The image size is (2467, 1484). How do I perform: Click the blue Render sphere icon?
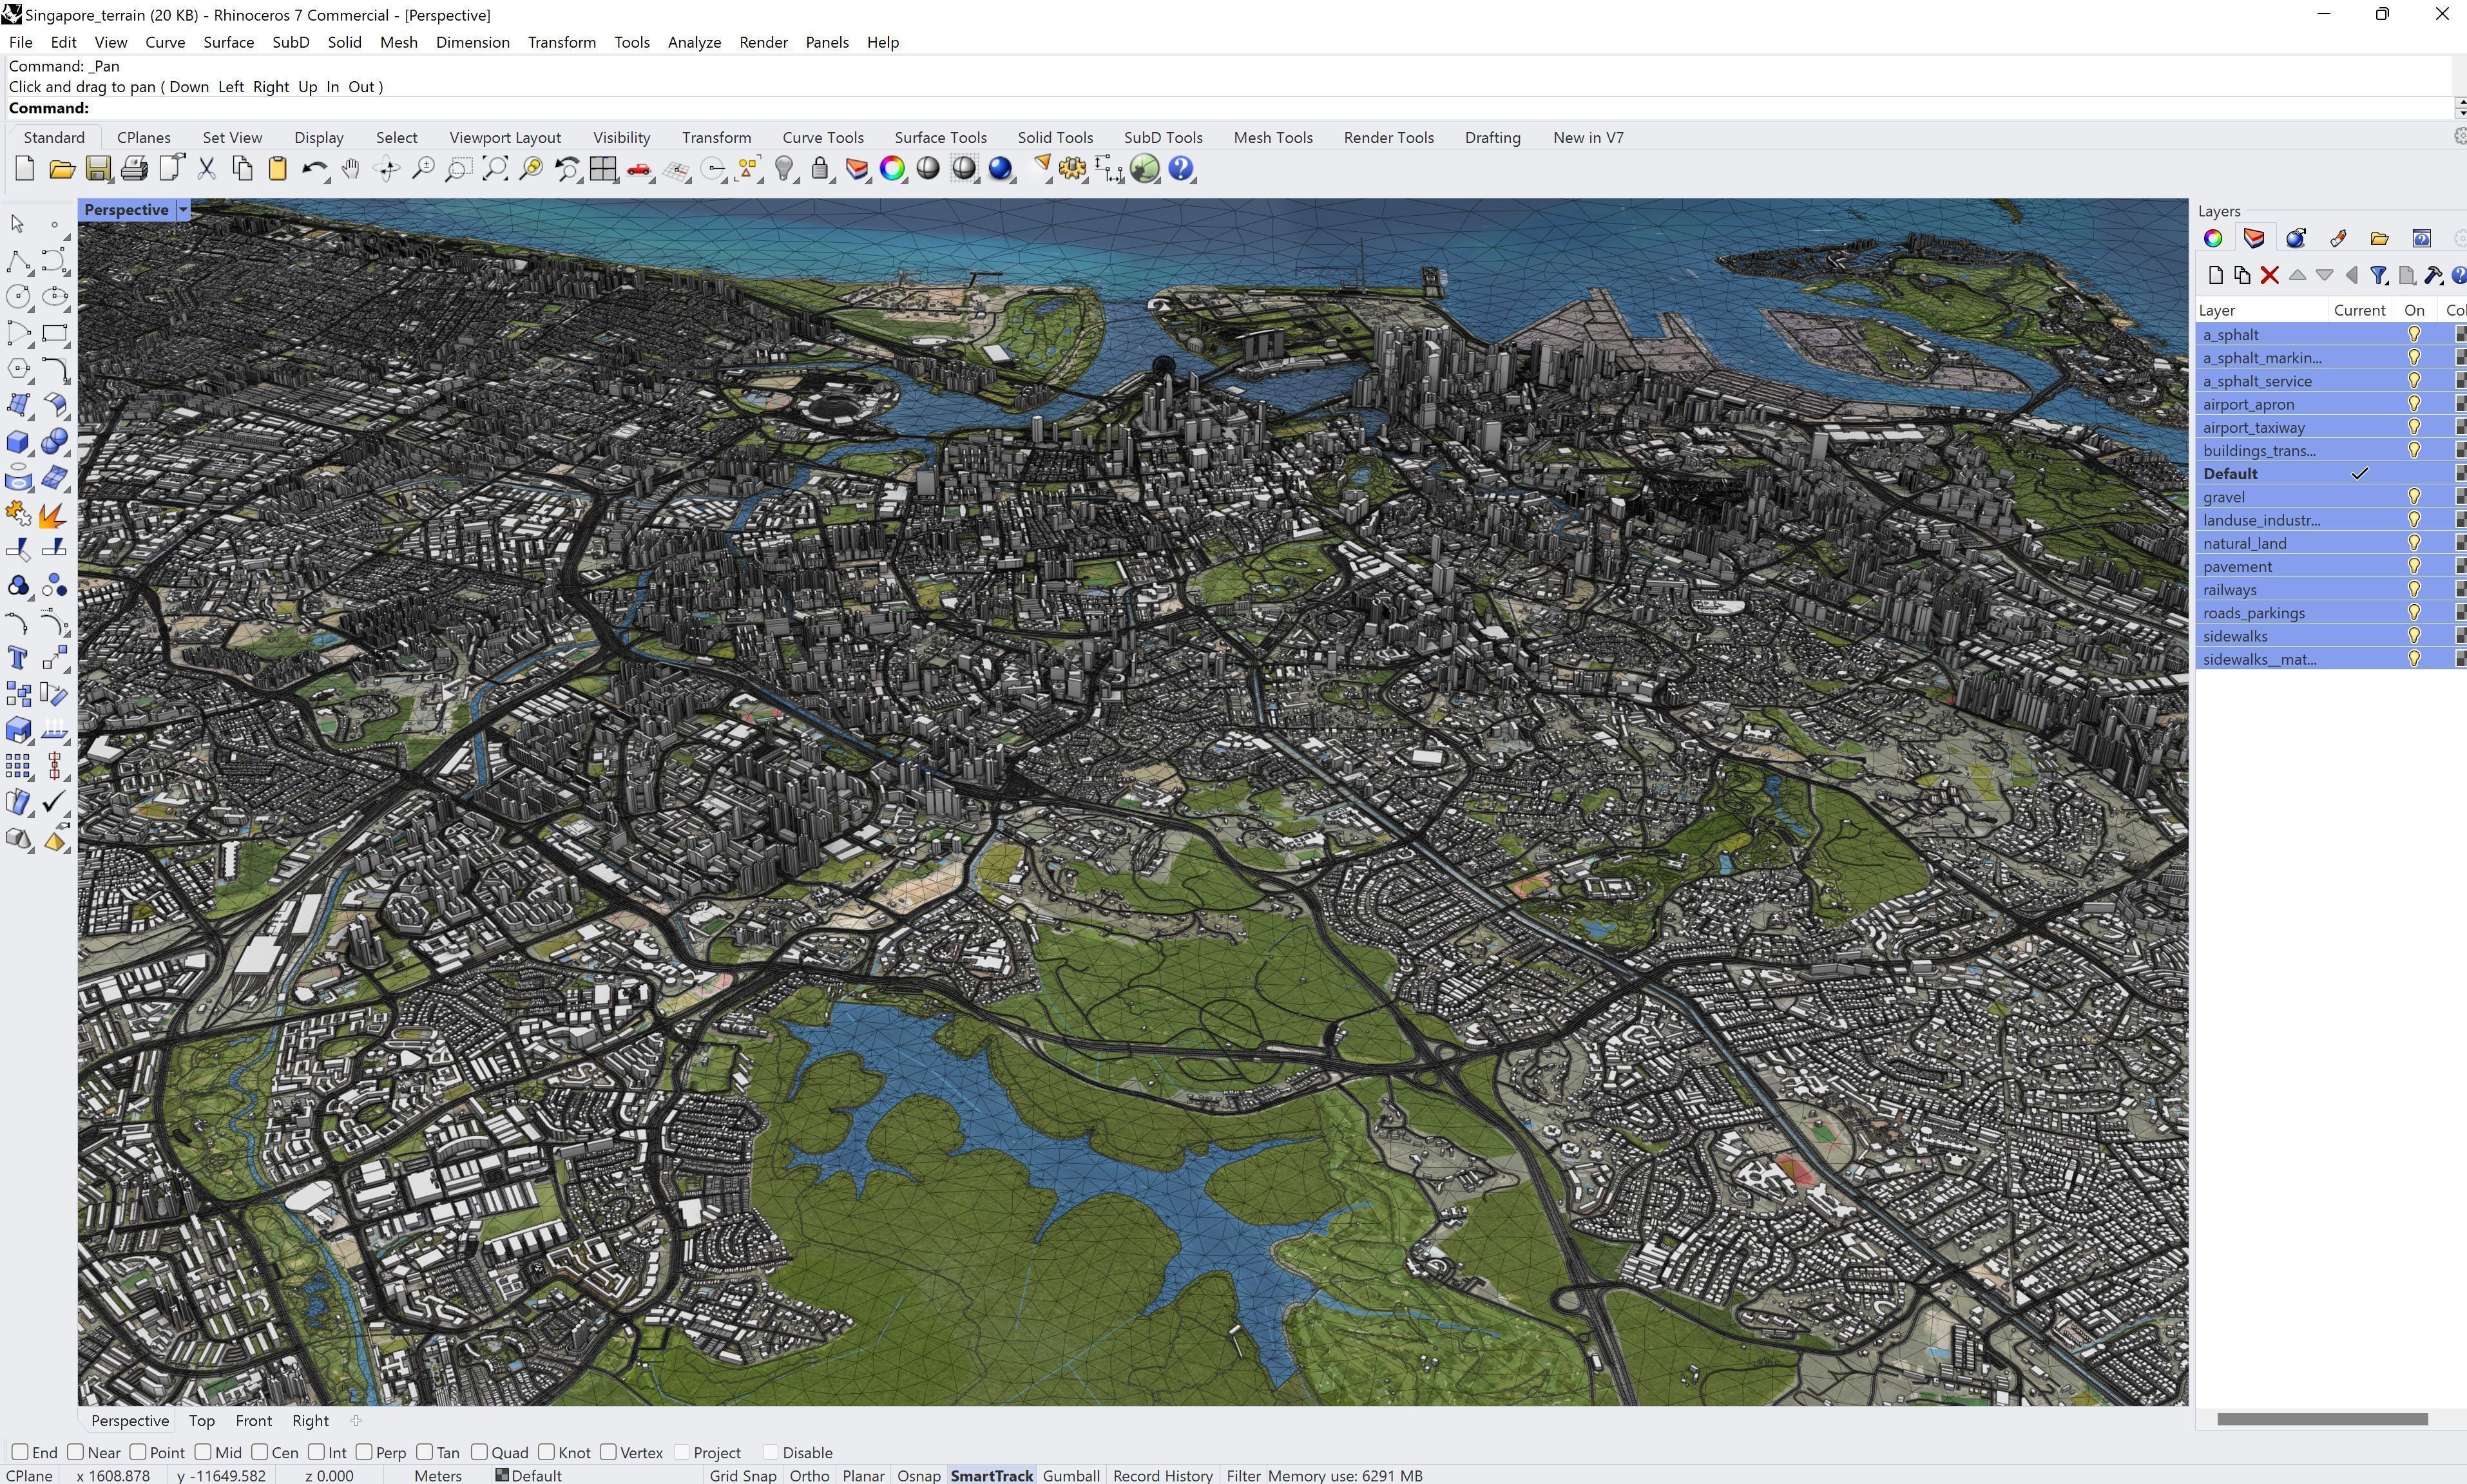(1000, 169)
